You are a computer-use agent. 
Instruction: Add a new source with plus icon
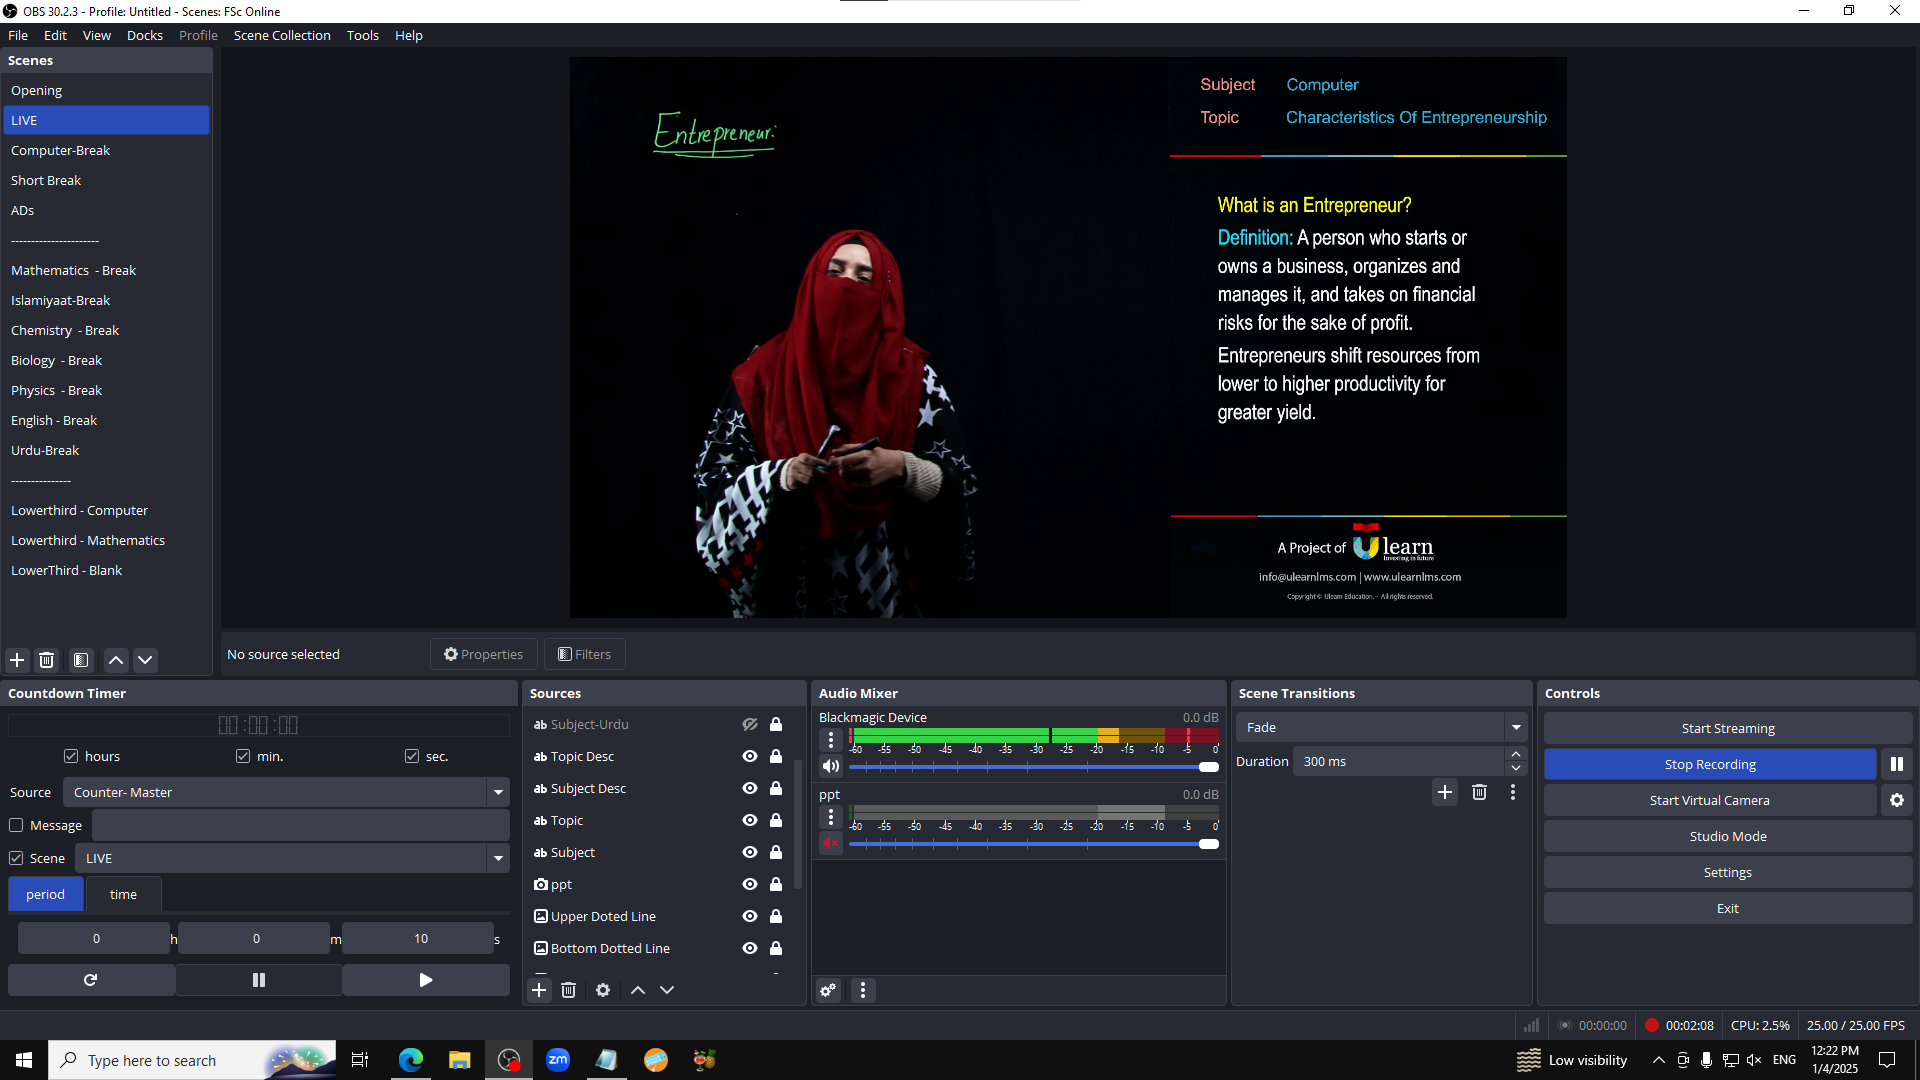[539, 990]
